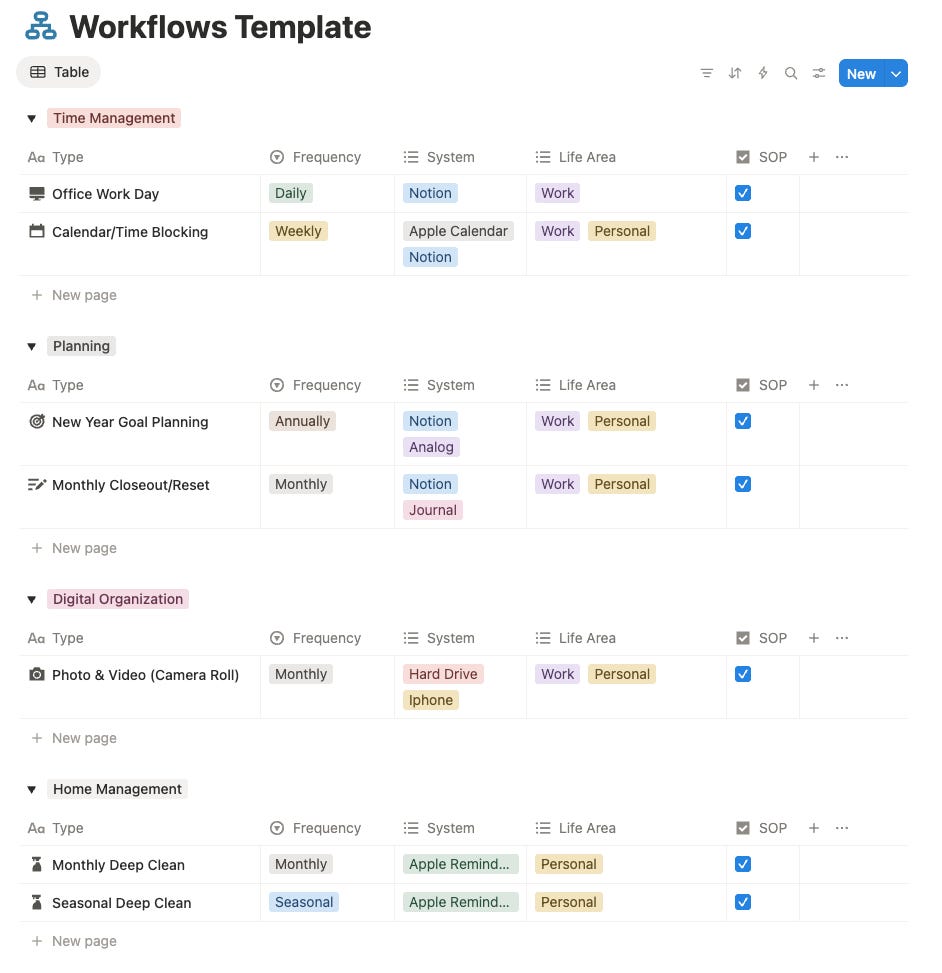Add New page under Digital Organization

tap(73, 738)
